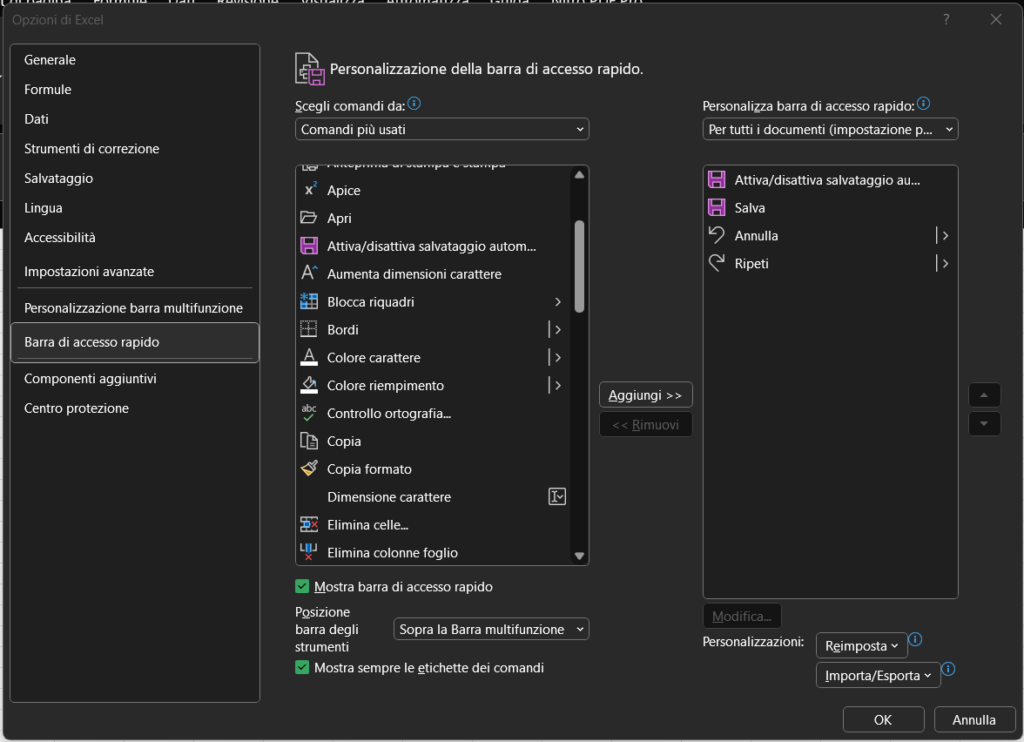Screen dimensions: 1024x742
Task: Uncheck Mostra barra di accesso rapido
Action: pos(302,587)
